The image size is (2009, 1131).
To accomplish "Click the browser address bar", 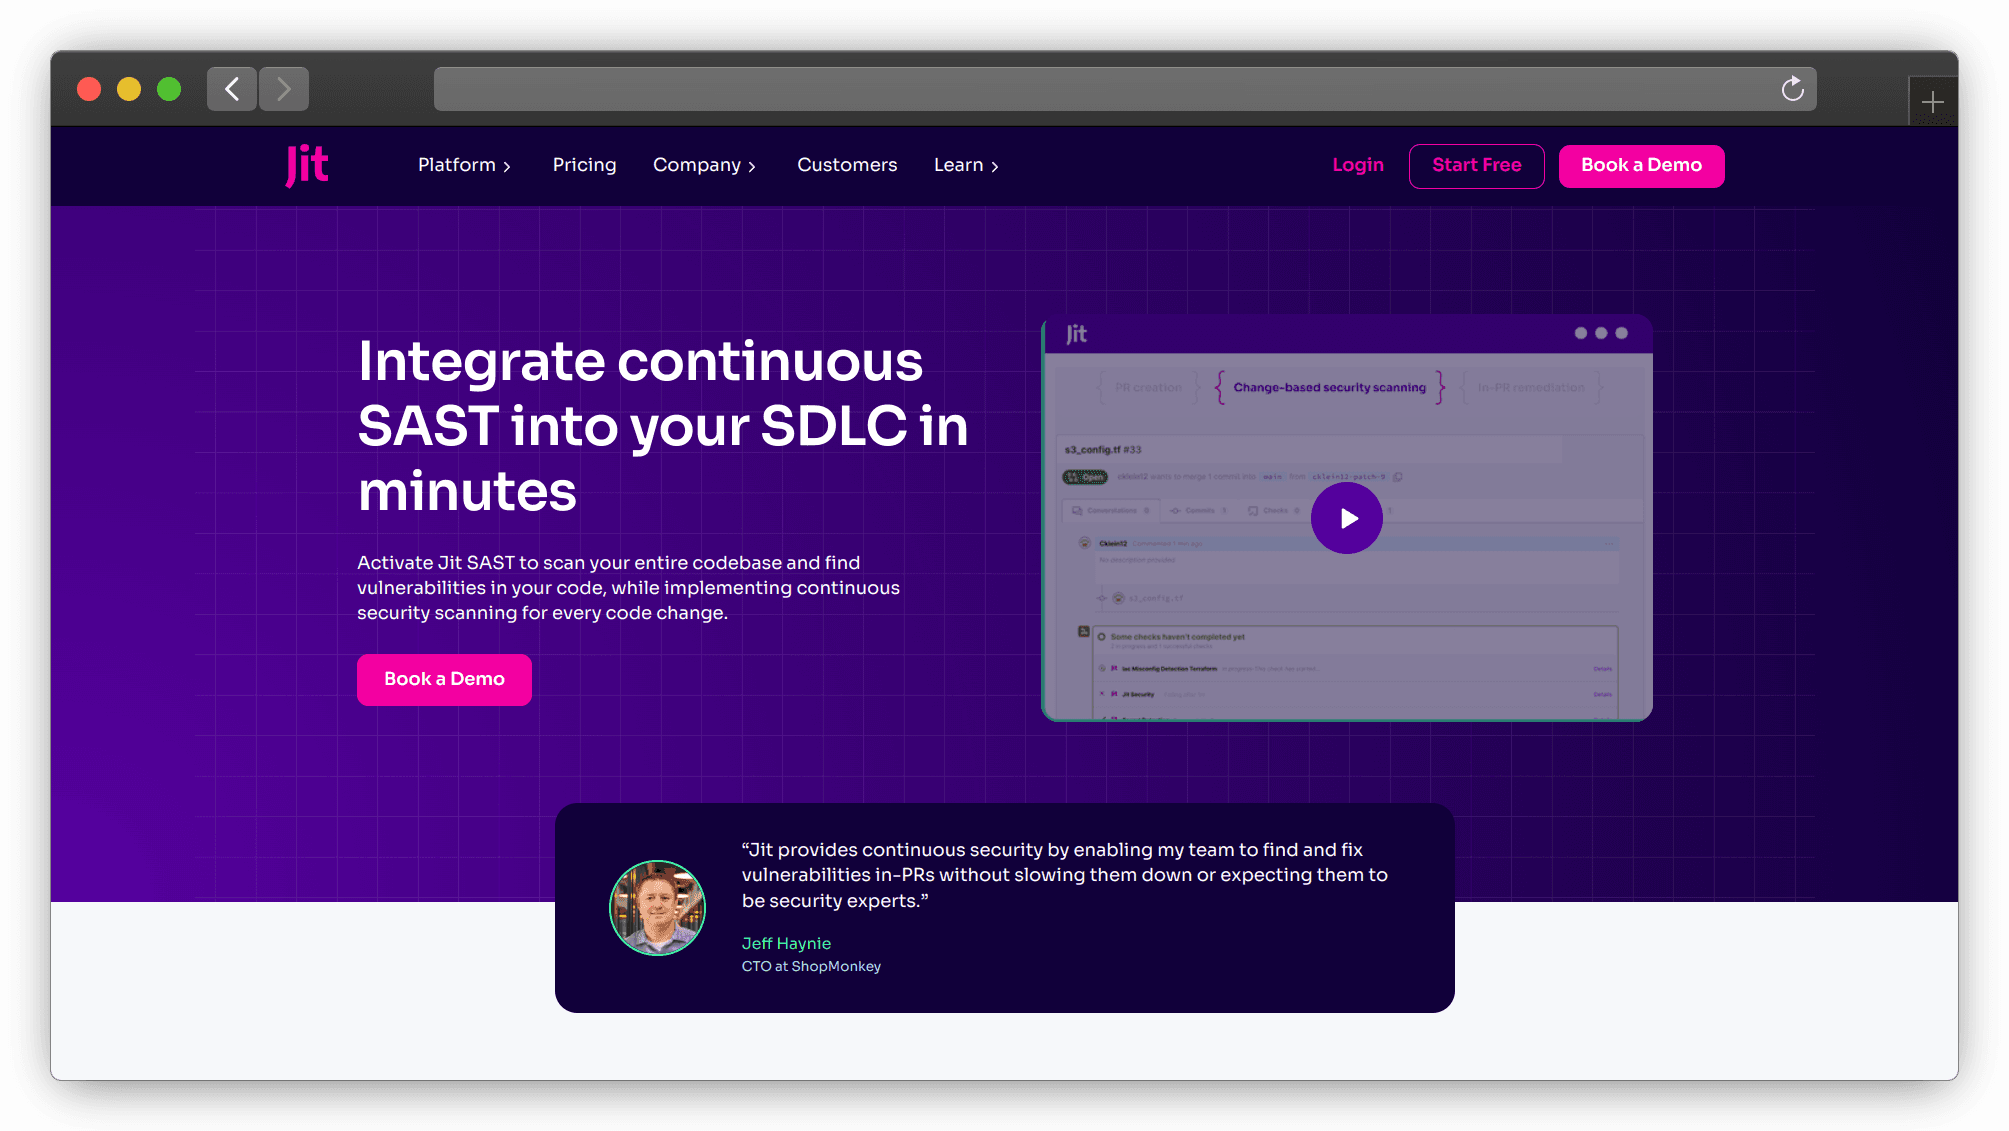I will [1125, 89].
